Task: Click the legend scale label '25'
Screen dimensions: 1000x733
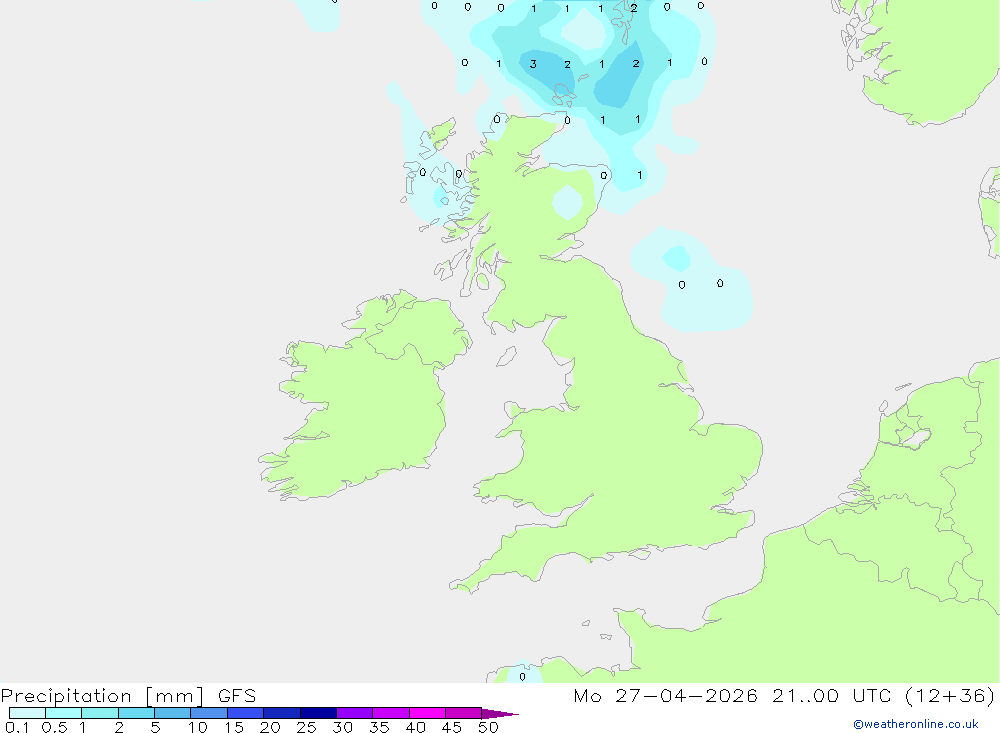Action: (307, 727)
